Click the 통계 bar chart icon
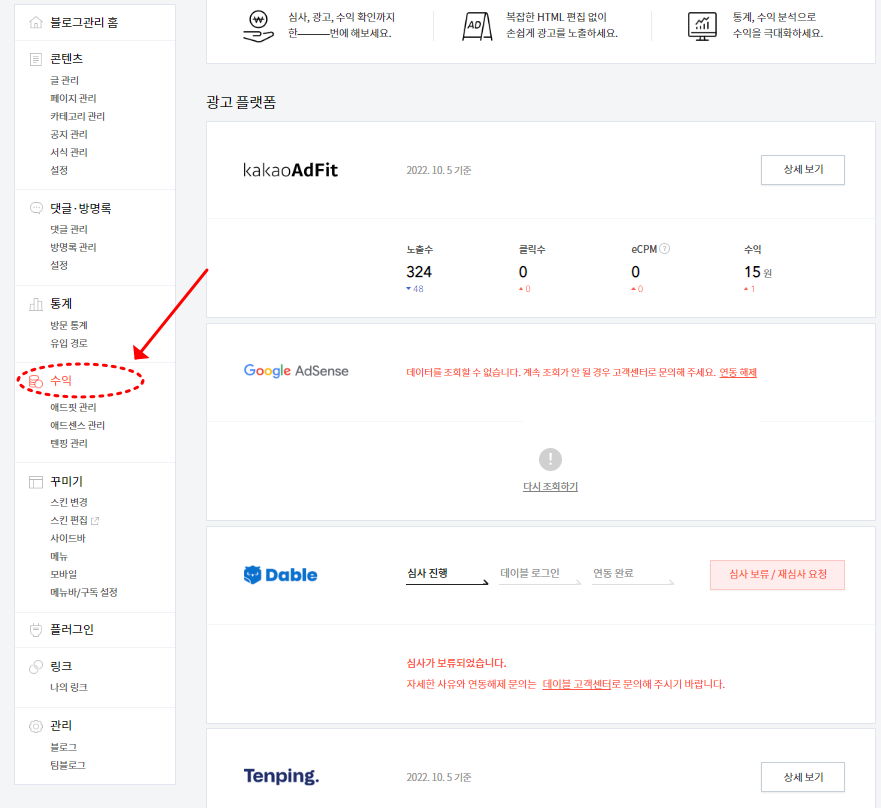 (36, 304)
